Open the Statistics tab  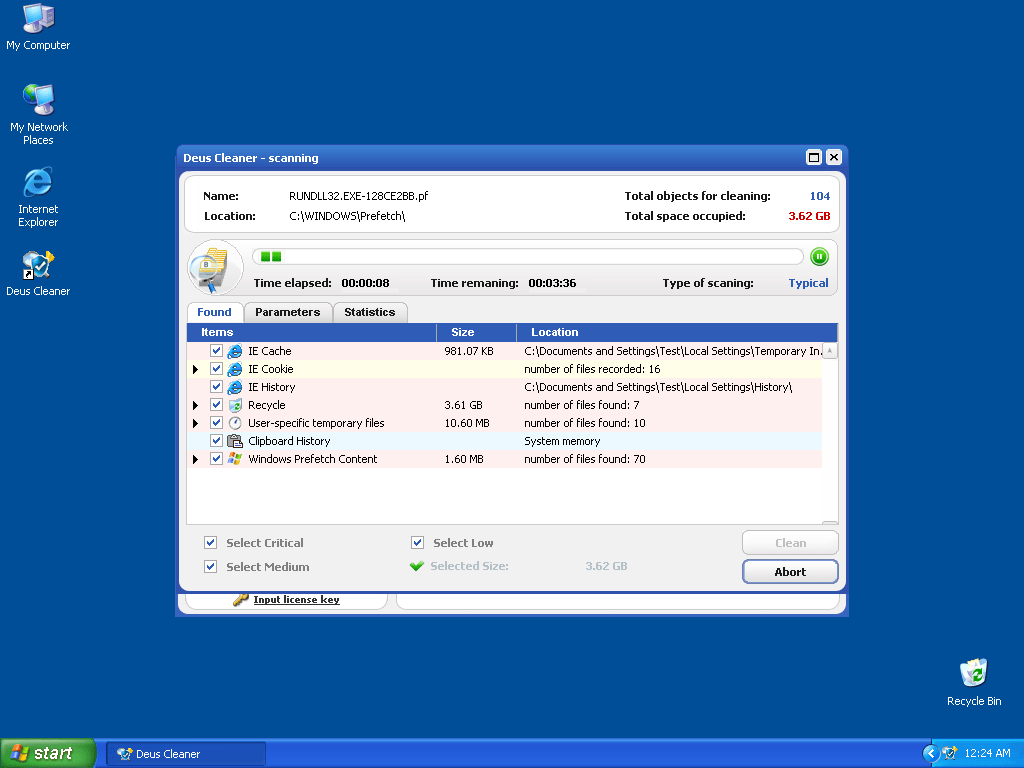point(369,312)
